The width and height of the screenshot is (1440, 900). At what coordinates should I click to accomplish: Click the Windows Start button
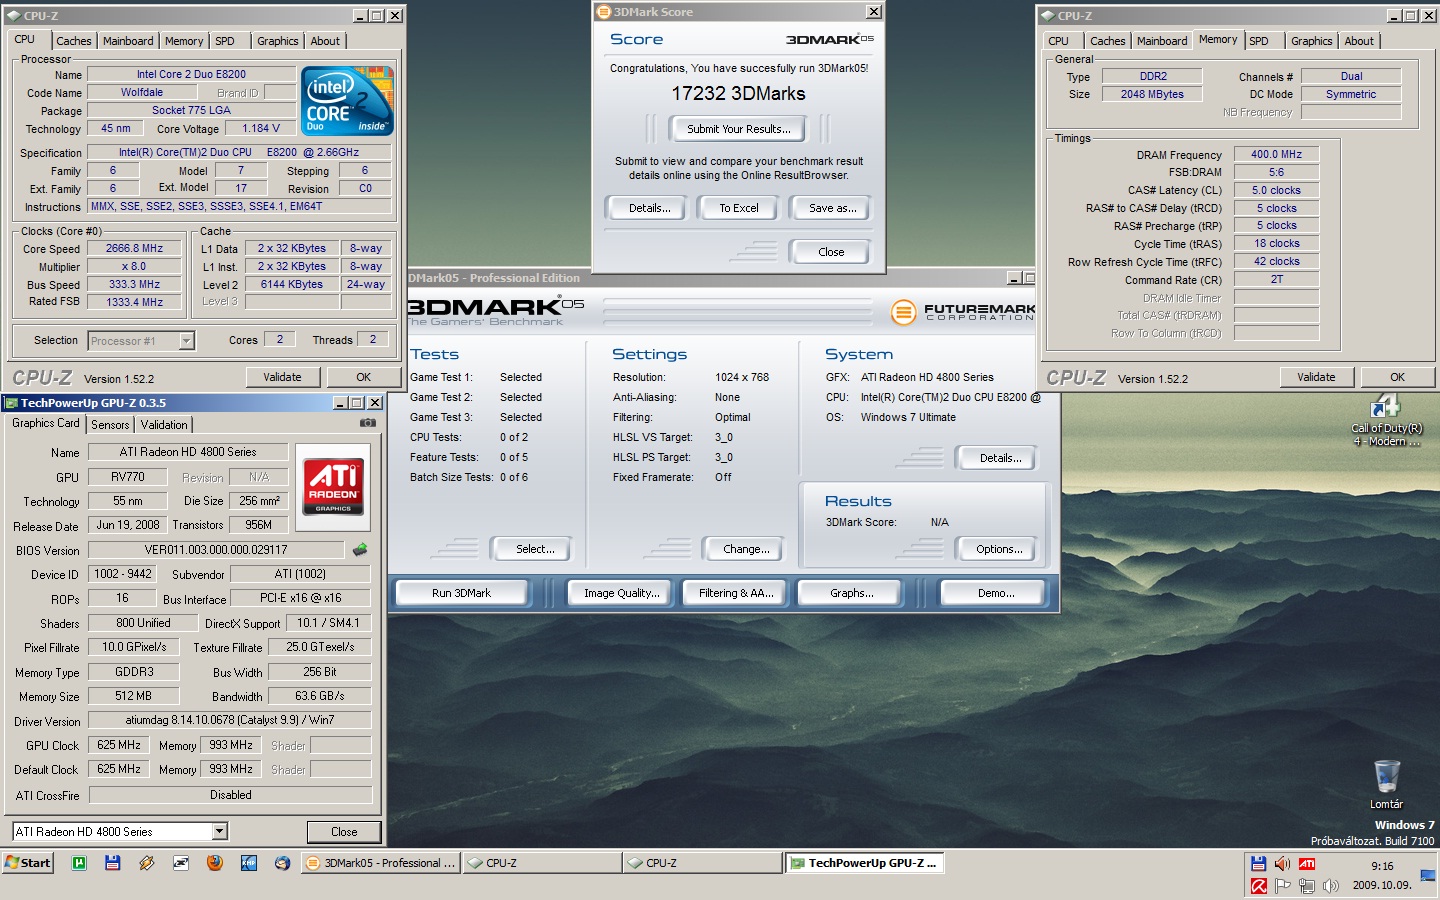pos(28,863)
